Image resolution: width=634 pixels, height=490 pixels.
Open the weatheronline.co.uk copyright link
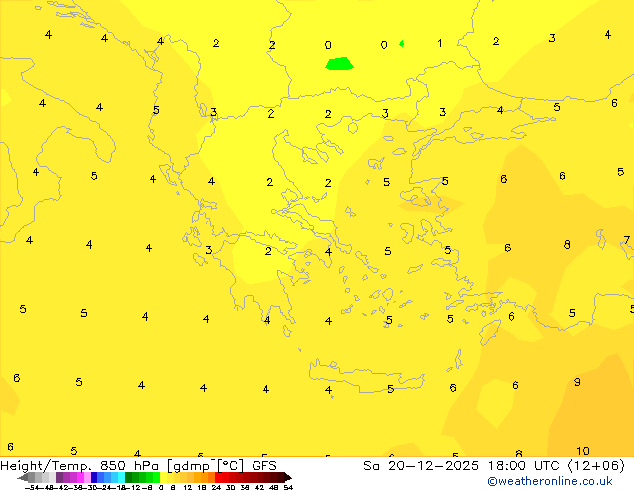549,481
